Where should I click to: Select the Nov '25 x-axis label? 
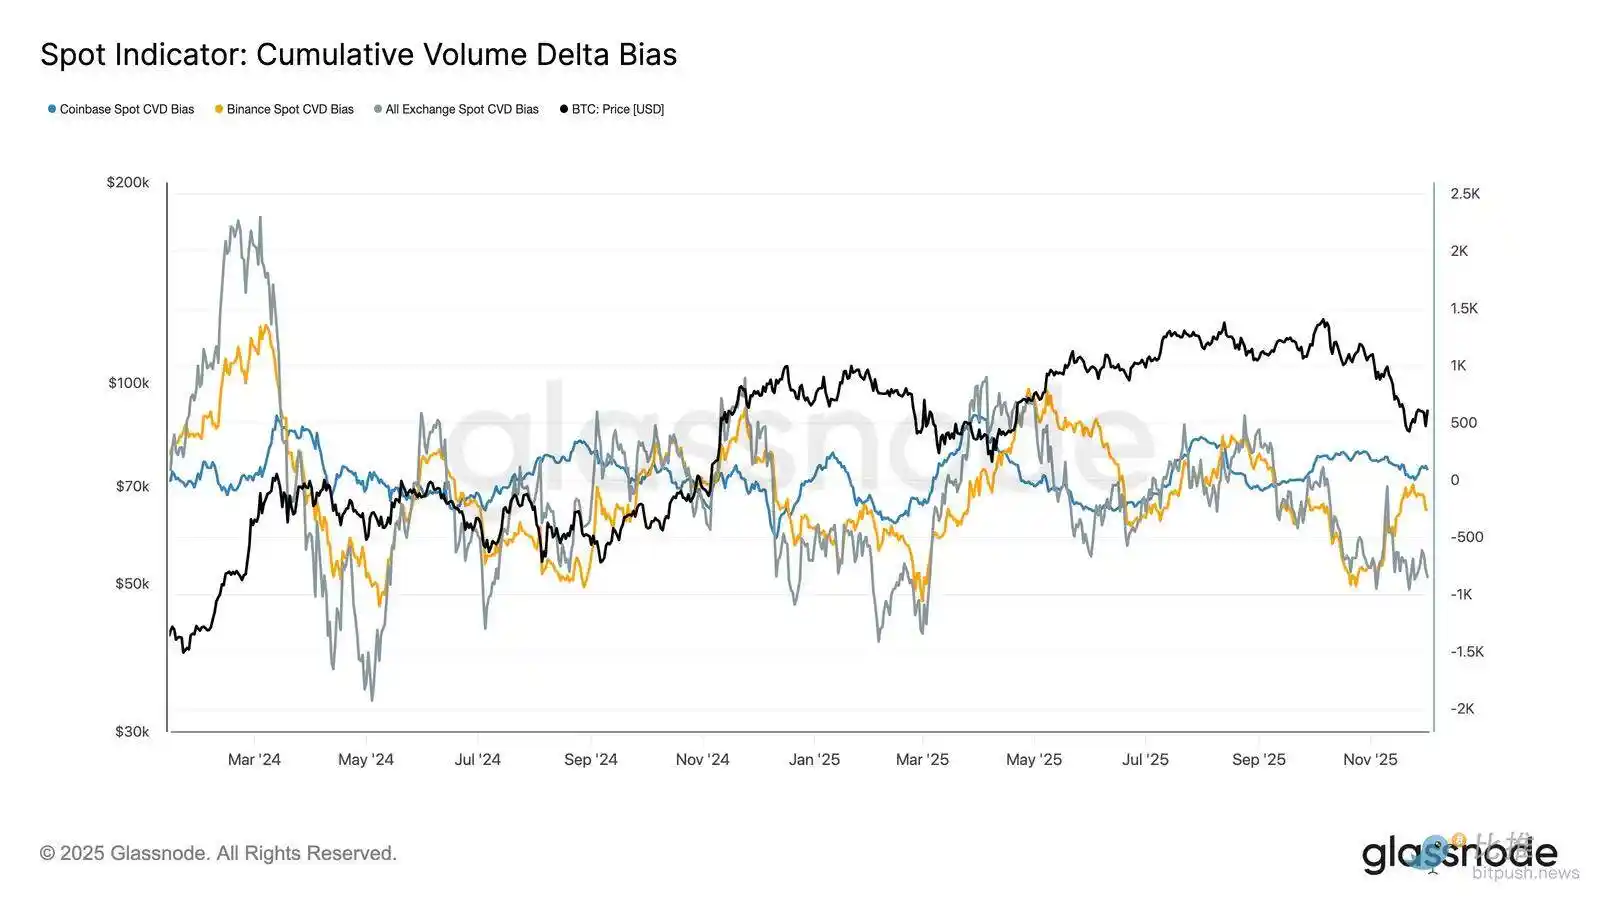[1370, 760]
